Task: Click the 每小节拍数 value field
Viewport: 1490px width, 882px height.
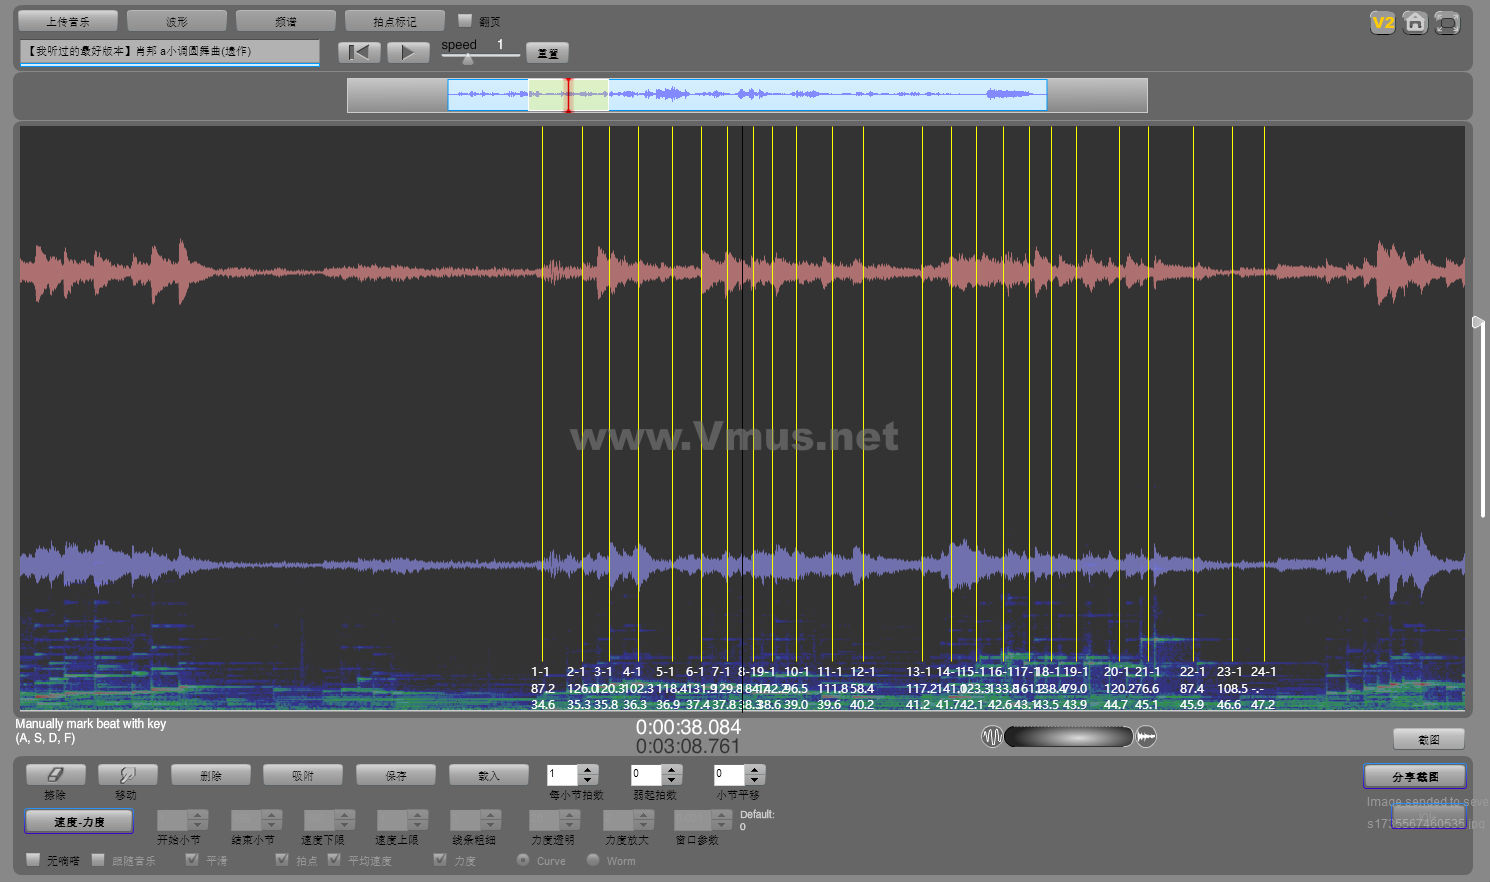Action: pyautogui.click(x=562, y=775)
